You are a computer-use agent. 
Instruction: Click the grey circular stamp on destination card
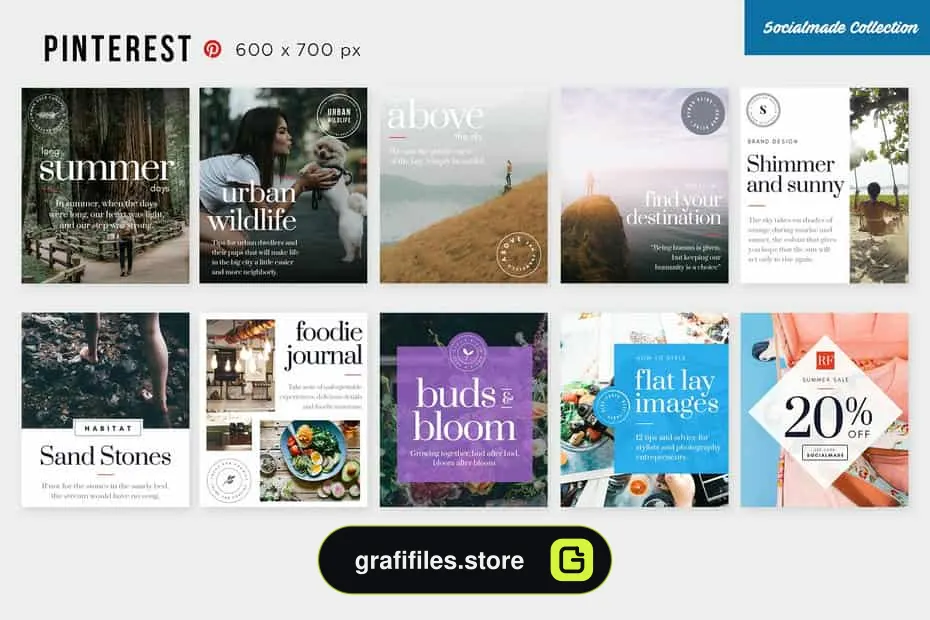tap(702, 113)
